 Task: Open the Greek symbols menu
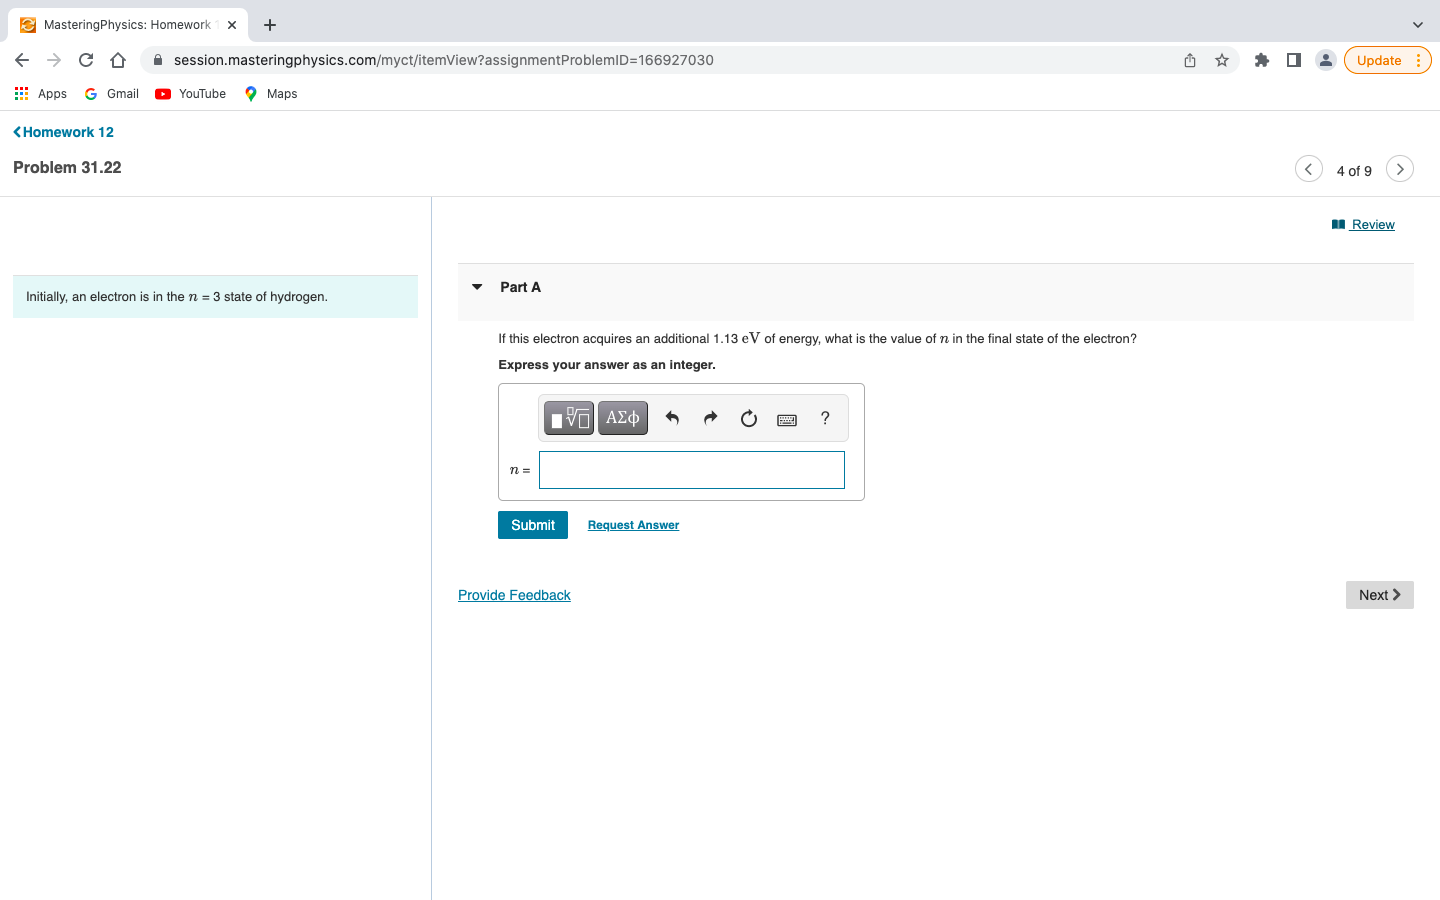[x=623, y=418]
